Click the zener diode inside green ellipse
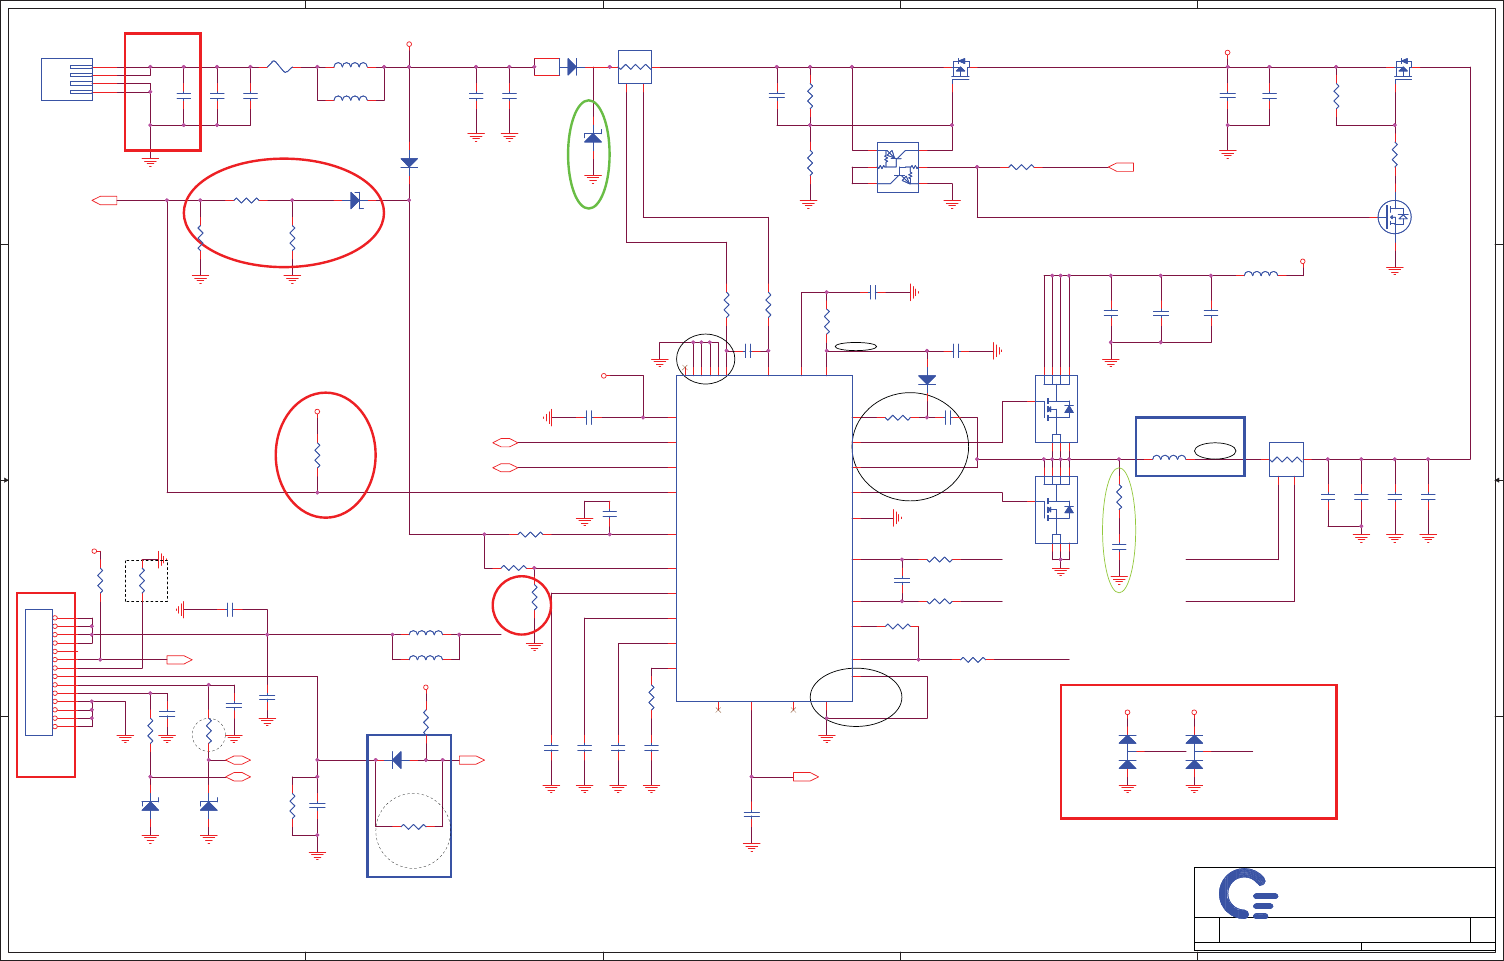 593,137
